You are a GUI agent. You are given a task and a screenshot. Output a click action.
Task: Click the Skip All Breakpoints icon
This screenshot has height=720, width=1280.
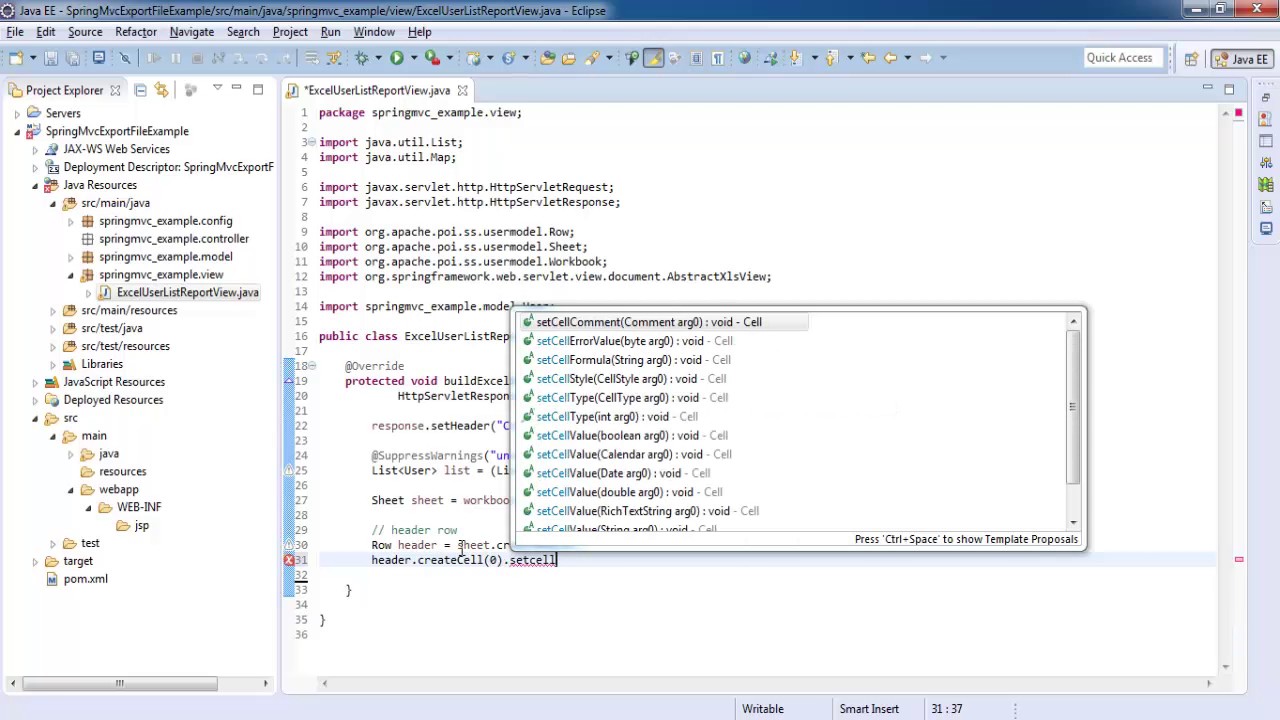pos(125,58)
